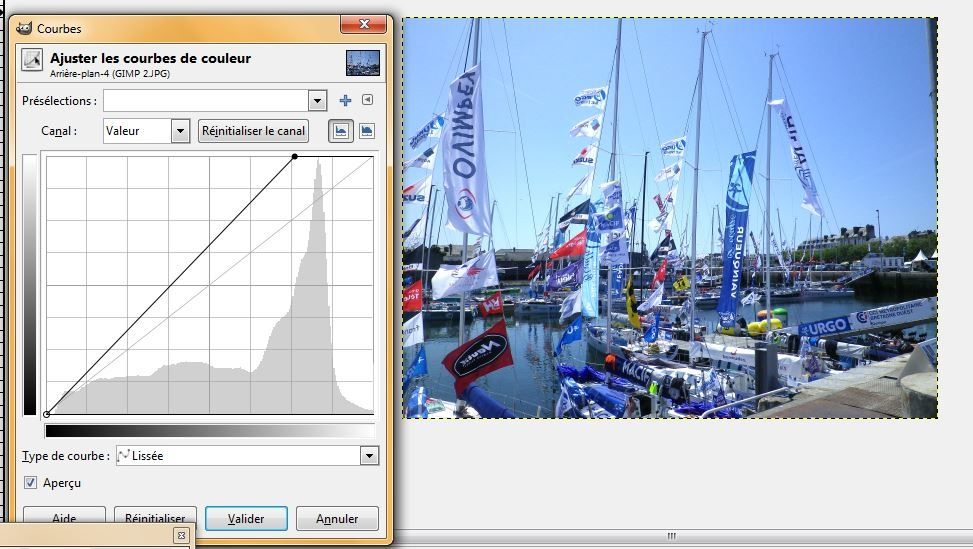The width and height of the screenshot is (973, 549).
Task: Click inside the Présélections combo field
Action: [x=206, y=100]
